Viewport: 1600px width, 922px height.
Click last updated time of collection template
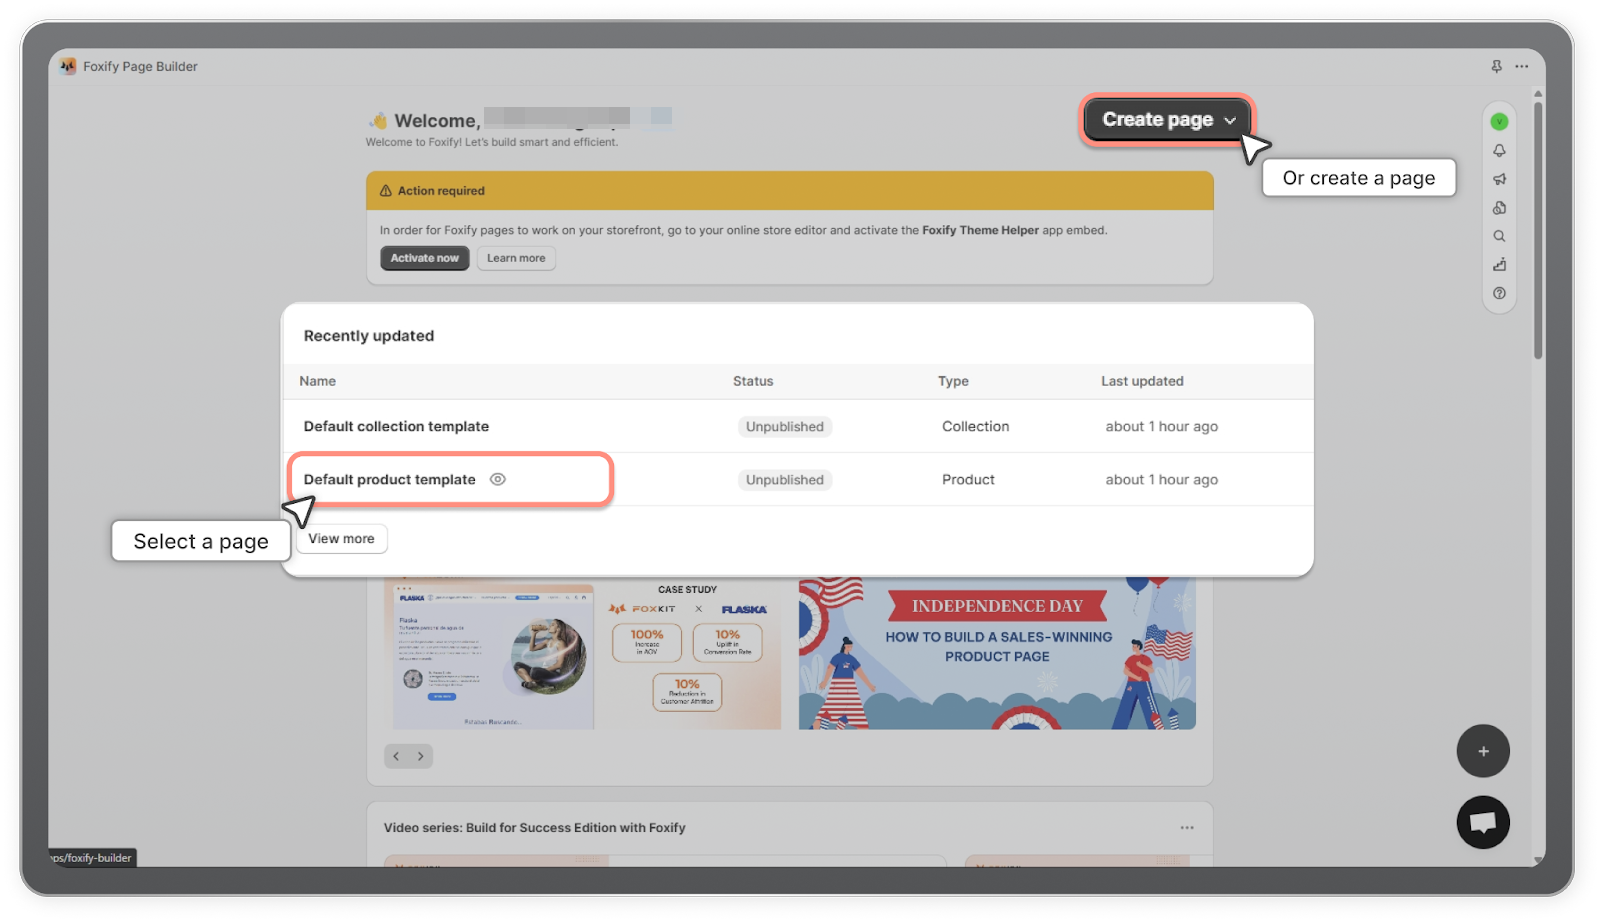click(1162, 426)
